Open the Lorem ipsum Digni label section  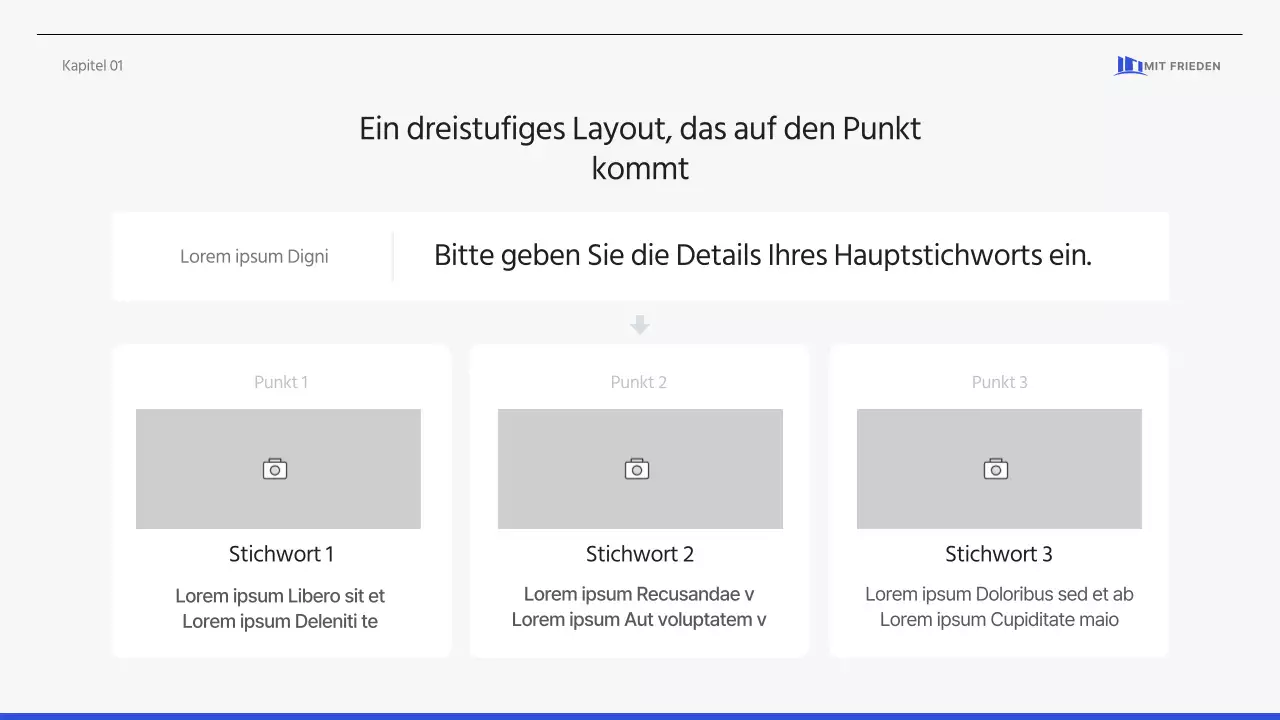tap(254, 256)
